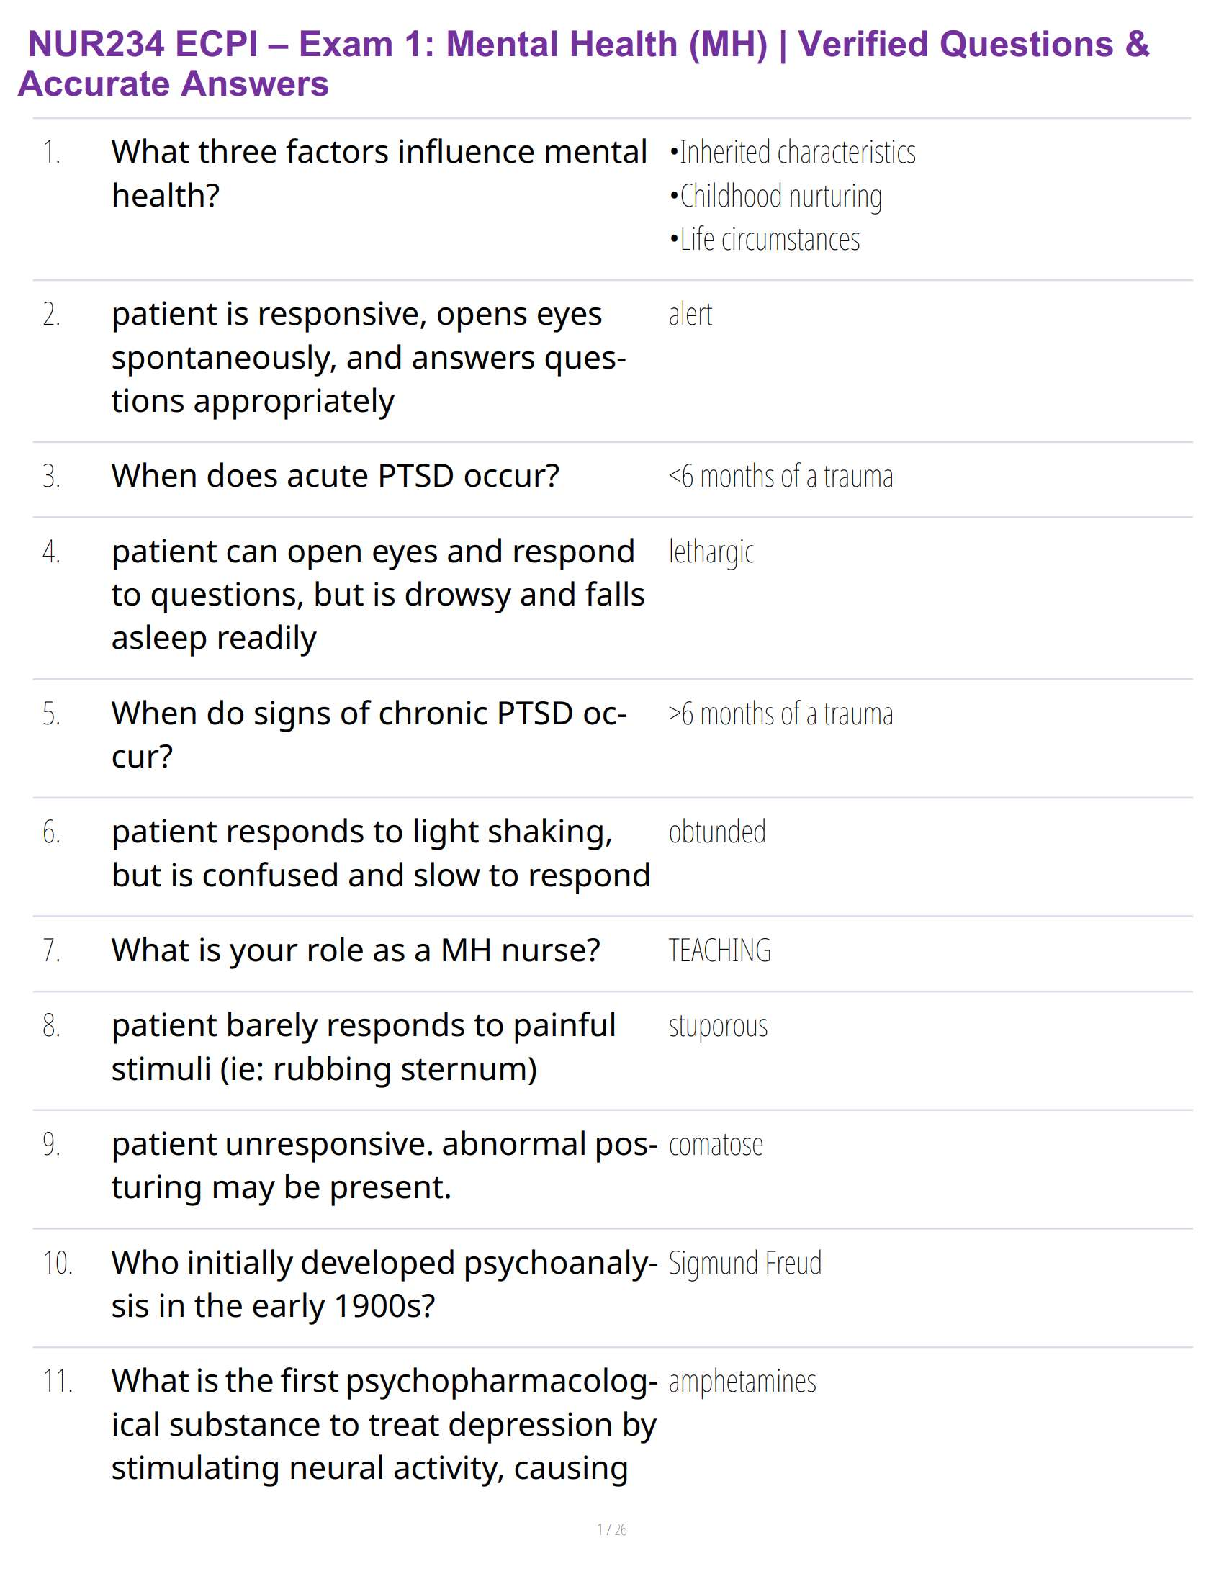Select the "TEACHING" answer
This screenshot has height=1584, width=1224.
[719, 951]
